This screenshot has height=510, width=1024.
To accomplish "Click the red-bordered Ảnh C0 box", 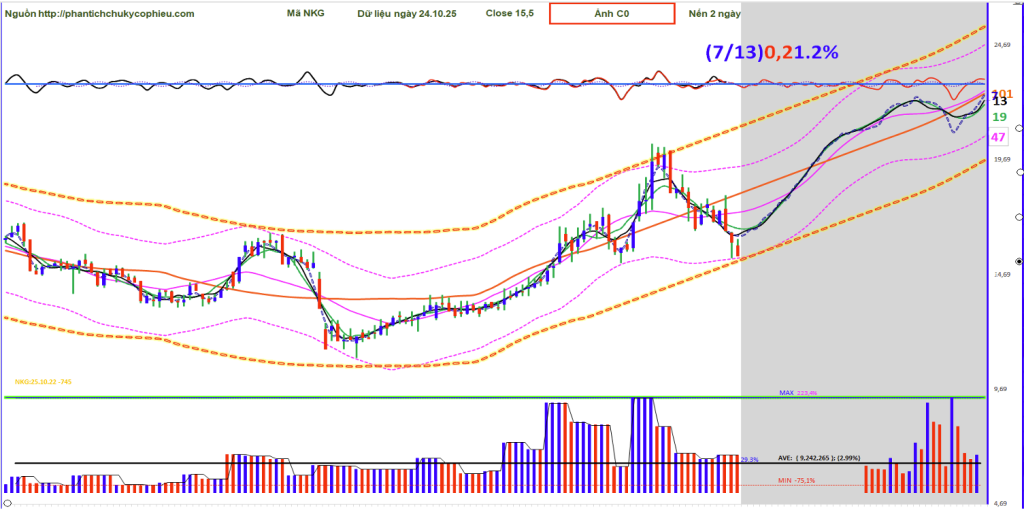I will click(x=610, y=14).
